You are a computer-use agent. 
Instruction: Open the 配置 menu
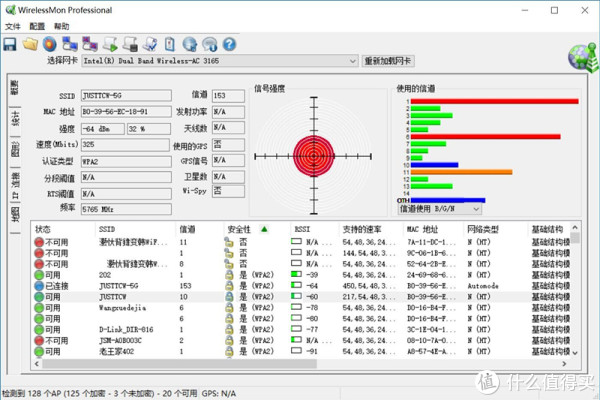(x=37, y=26)
